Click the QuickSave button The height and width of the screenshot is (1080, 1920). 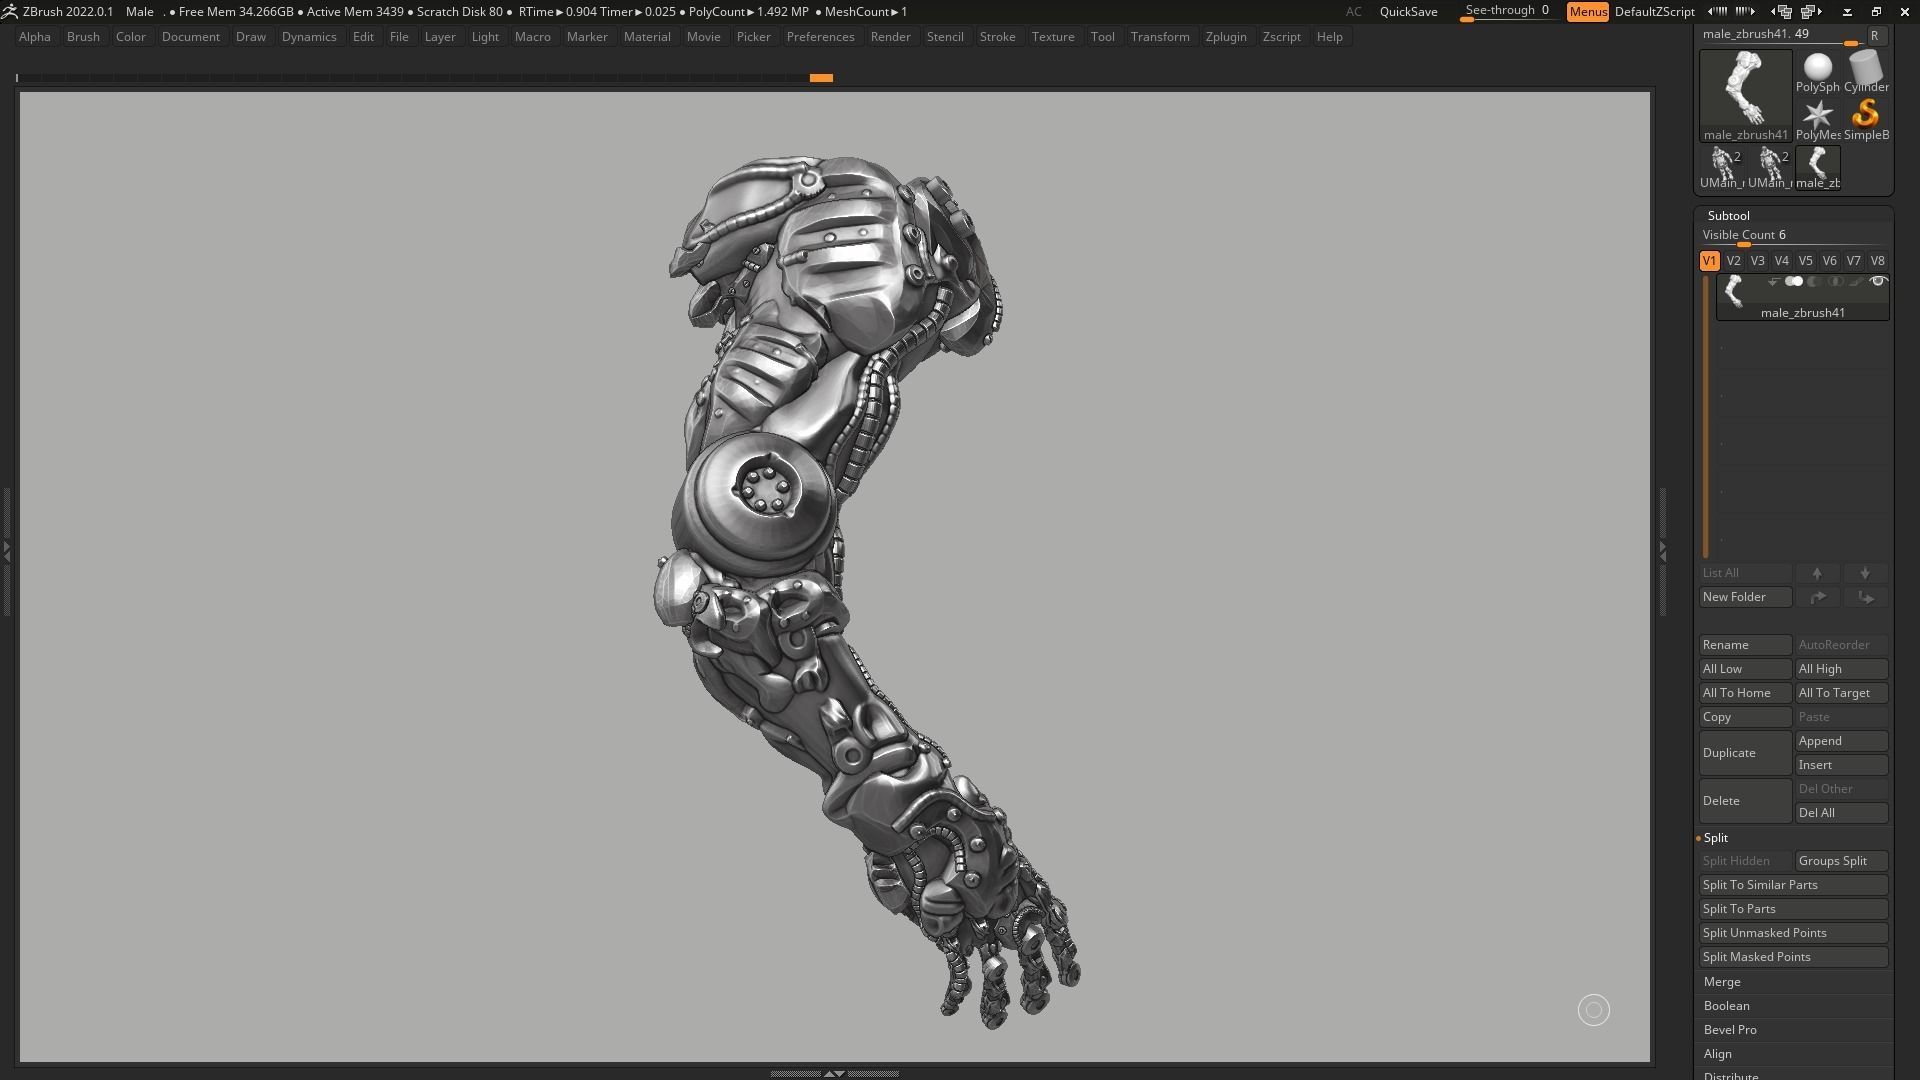click(1408, 12)
